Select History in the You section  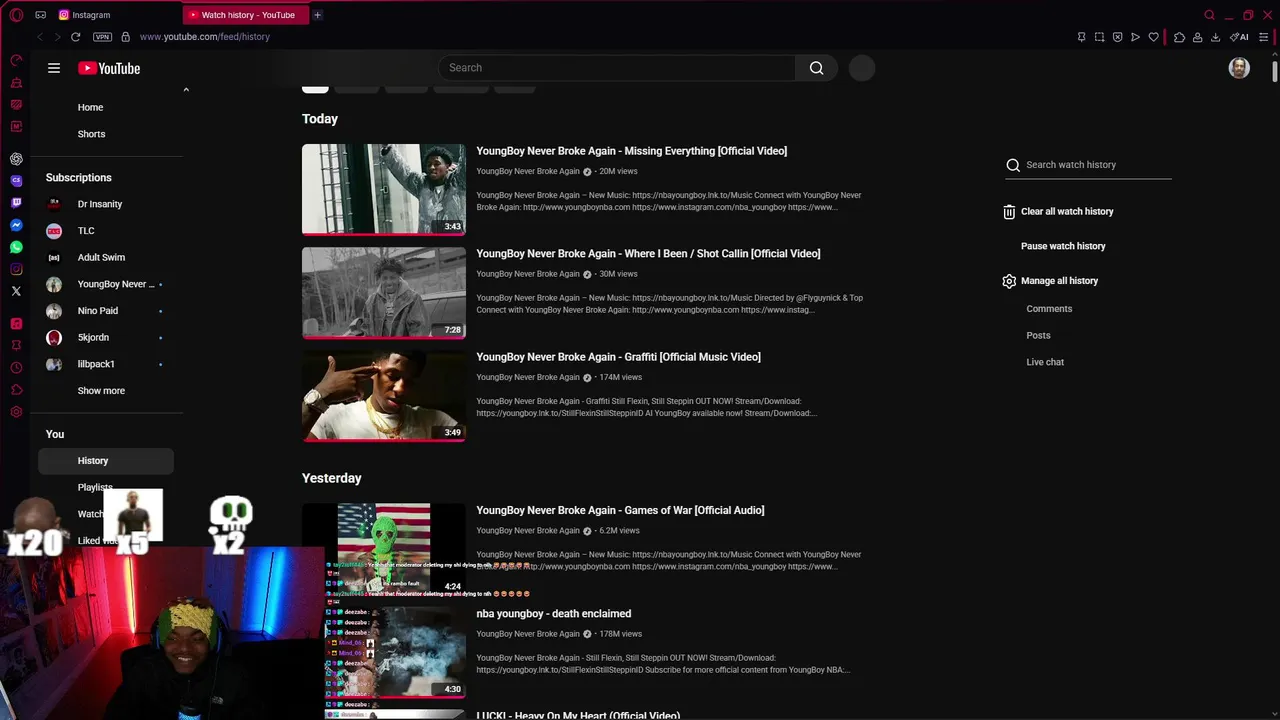(x=106, y=461)
